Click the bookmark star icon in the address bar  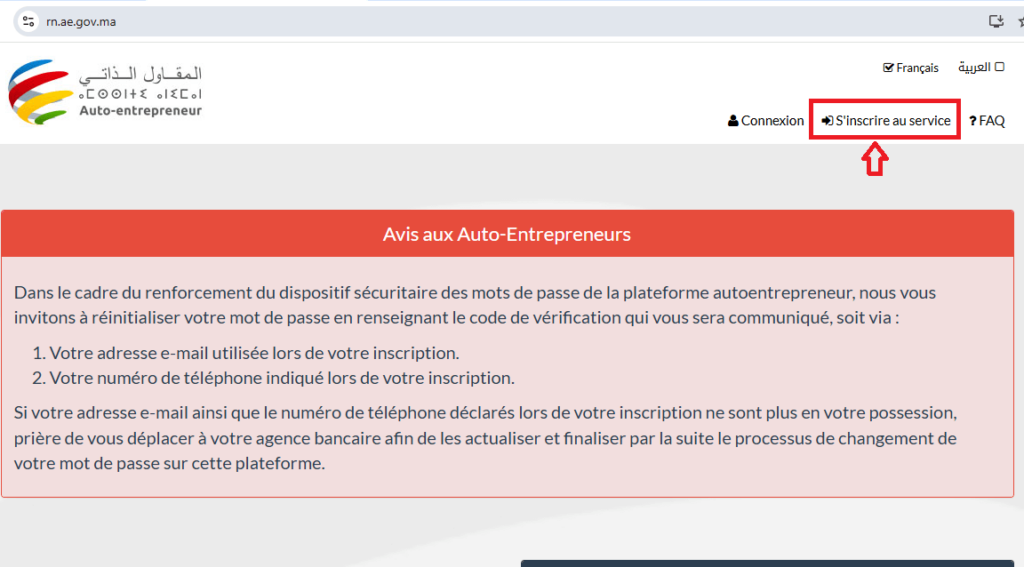(x=1021, y=22)
